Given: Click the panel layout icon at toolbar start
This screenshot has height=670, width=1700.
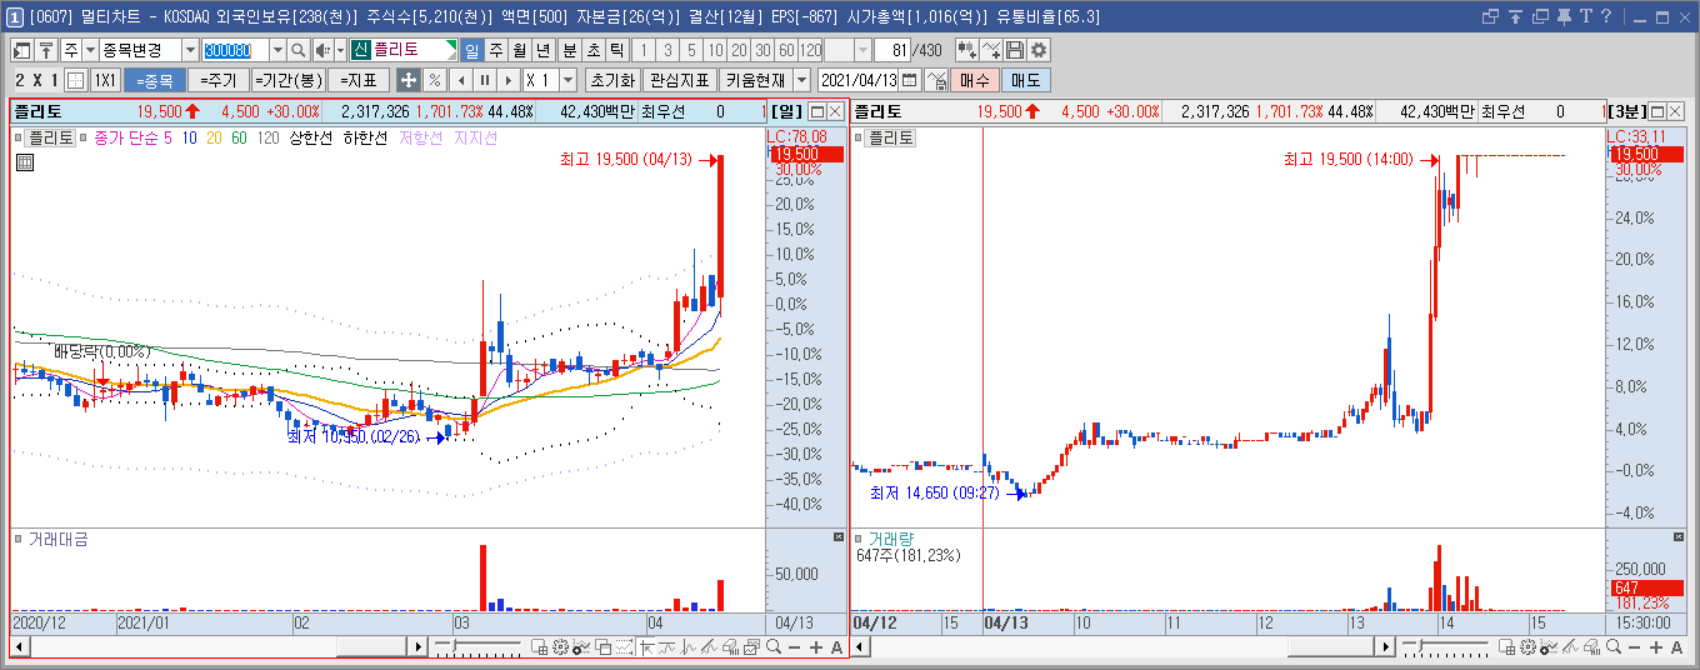Looking at the screenshot, I should pos(21,50).
